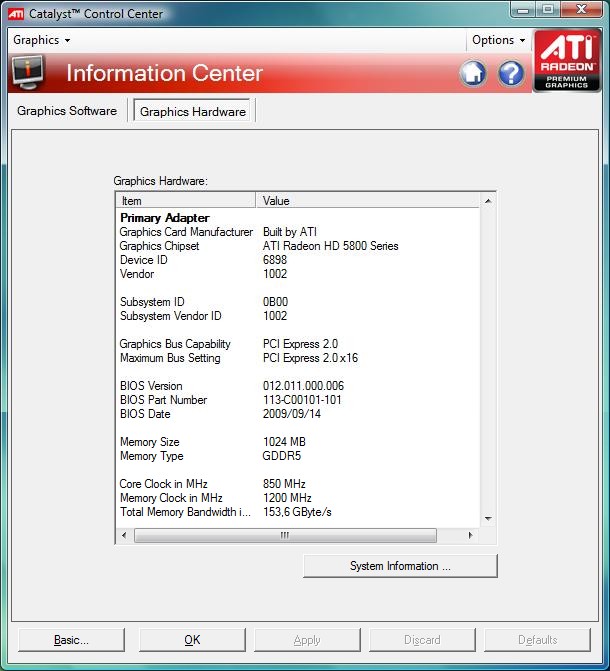Minimize the Catalyst Control Center window
Image resolution: width=610 pixels, height=671 pixels.
pyautogui.click(x=523, y=9)
